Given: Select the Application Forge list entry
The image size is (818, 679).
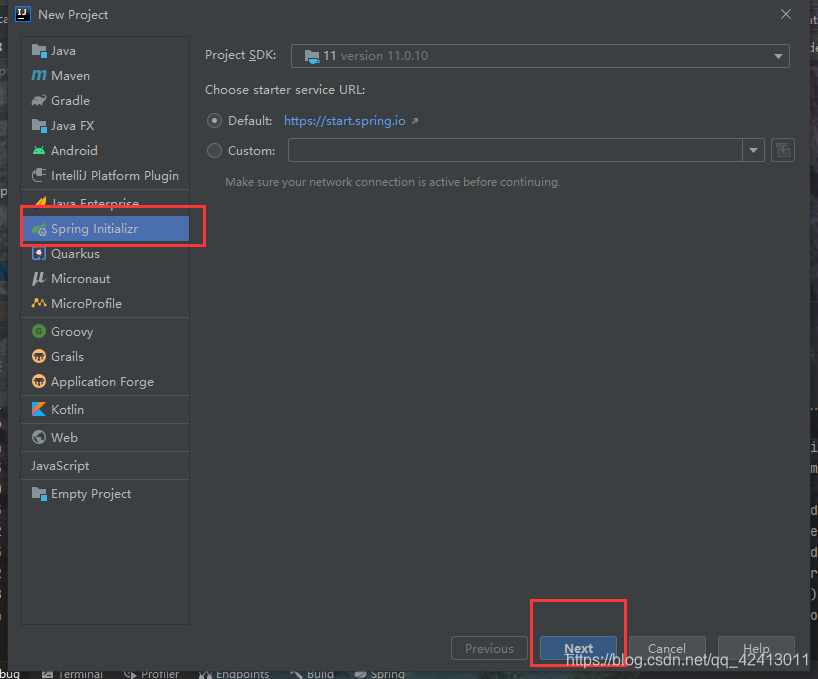Looking at the screenshot, I should (105, 381).
